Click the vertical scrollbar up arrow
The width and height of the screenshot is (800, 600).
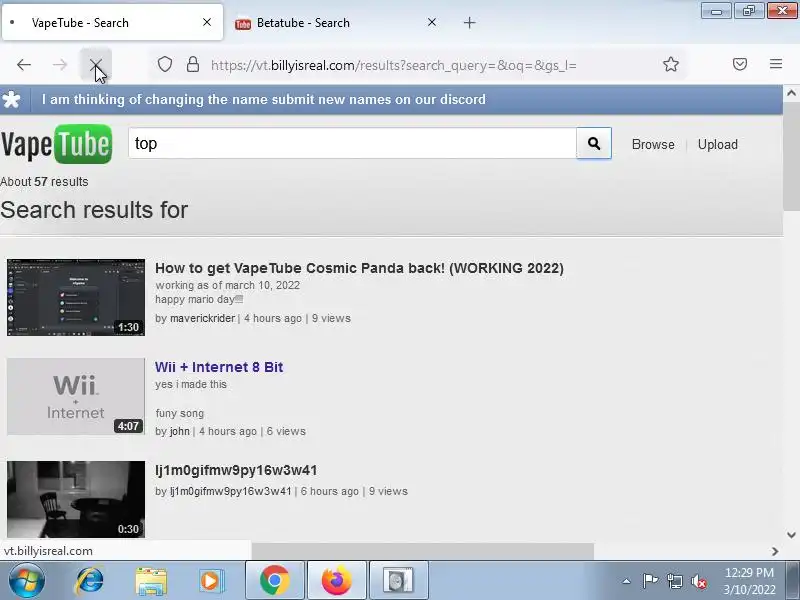click(x=791, y=93)
